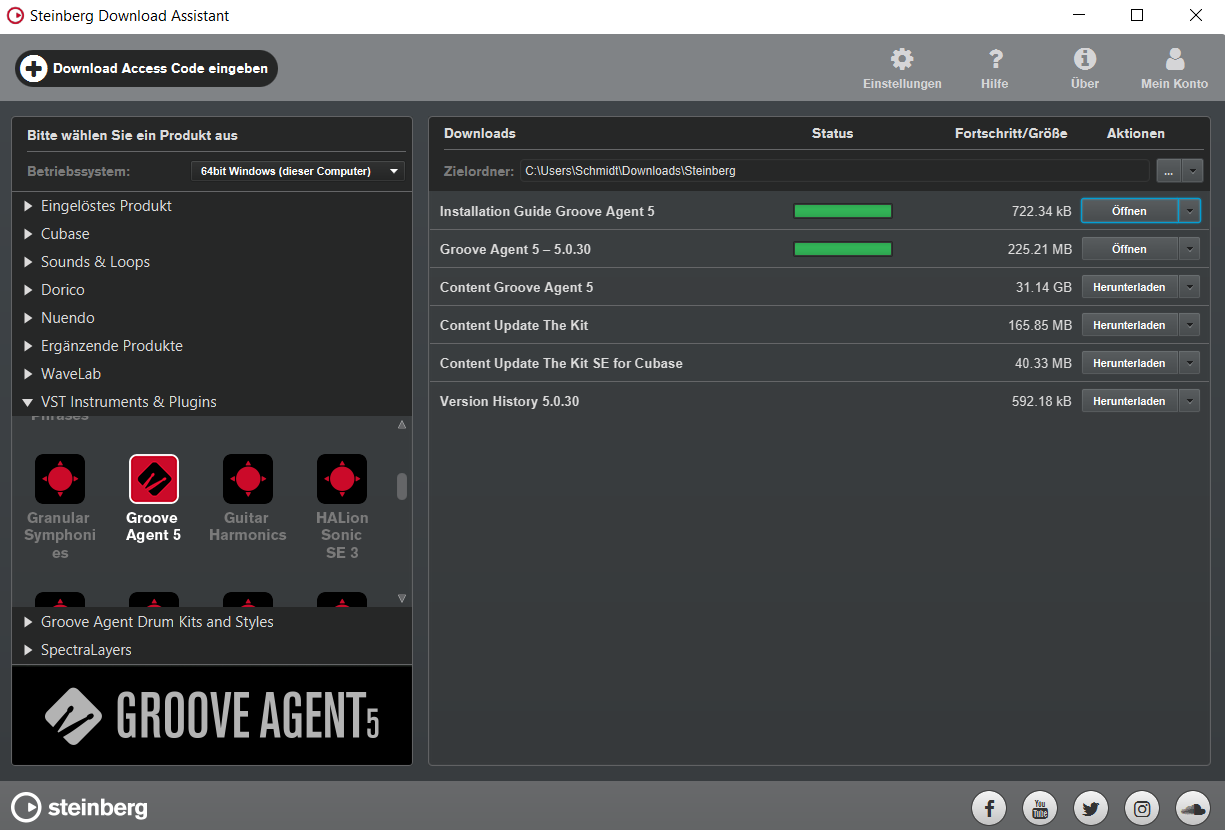Open action dropdown for Installation Guide row

coord(1190,211)
